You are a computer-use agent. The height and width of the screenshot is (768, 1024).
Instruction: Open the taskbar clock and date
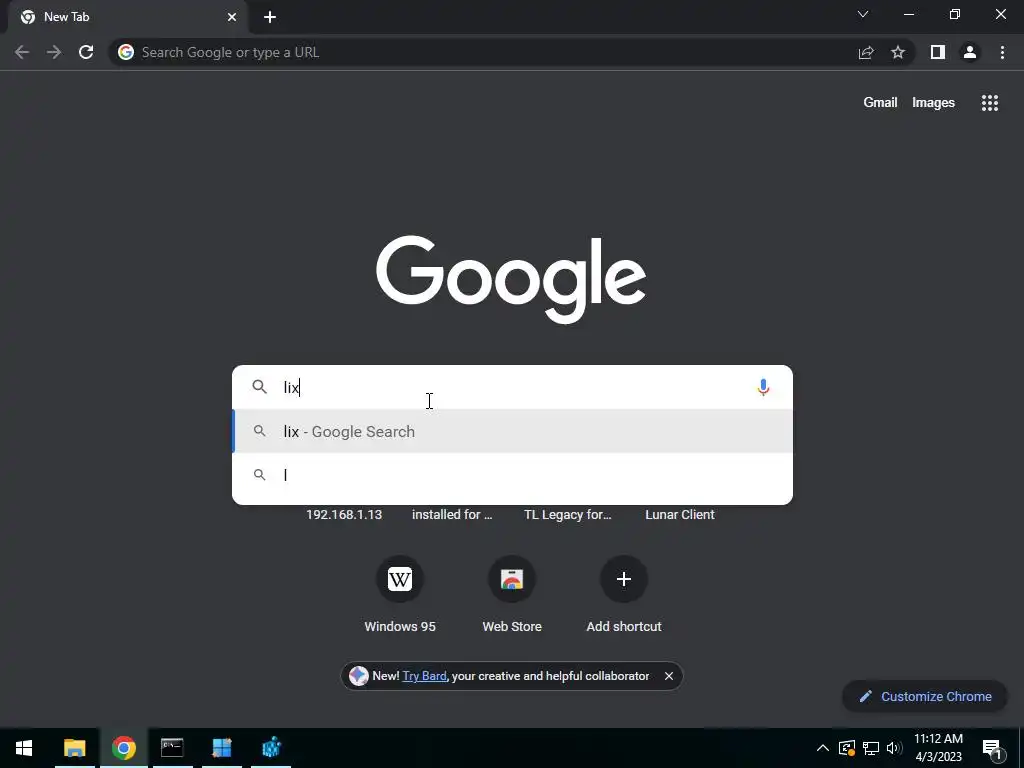pos(938,748)
